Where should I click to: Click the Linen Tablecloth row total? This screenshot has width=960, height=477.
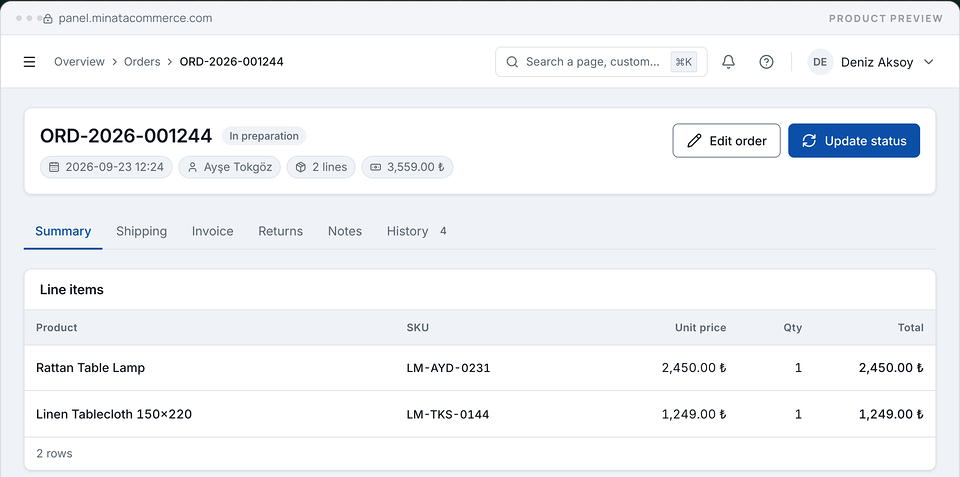(891, 415)
